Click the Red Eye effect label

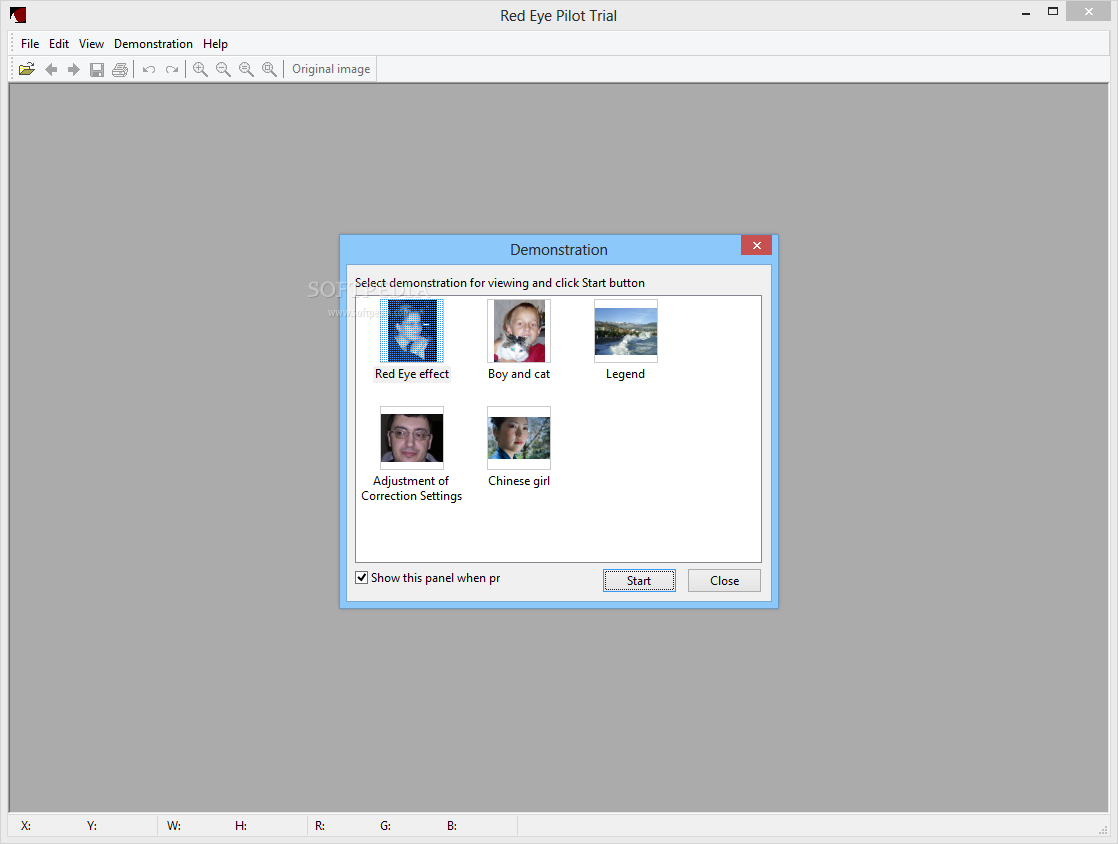[412, 374]
